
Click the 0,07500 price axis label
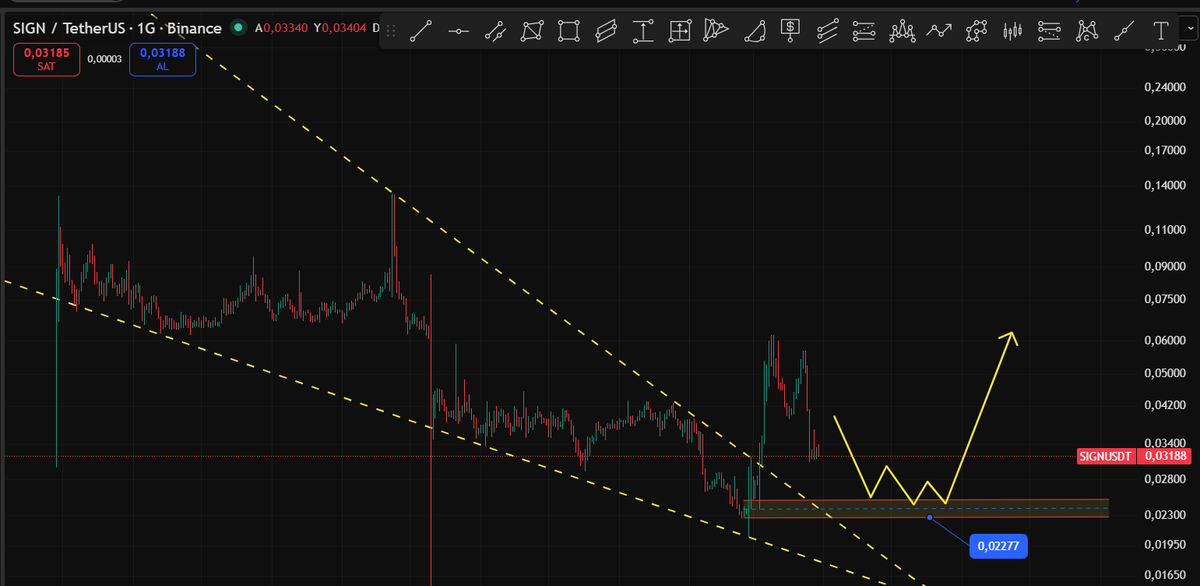[x=1164, y=300]
